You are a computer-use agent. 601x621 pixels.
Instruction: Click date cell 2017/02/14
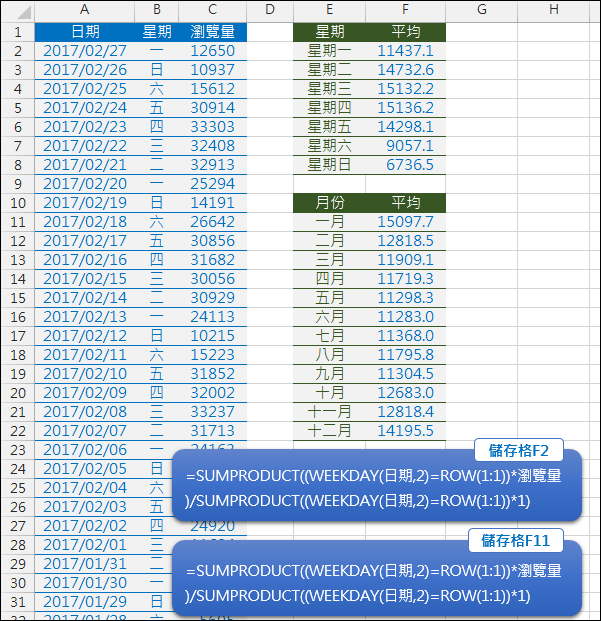[85, 298]
